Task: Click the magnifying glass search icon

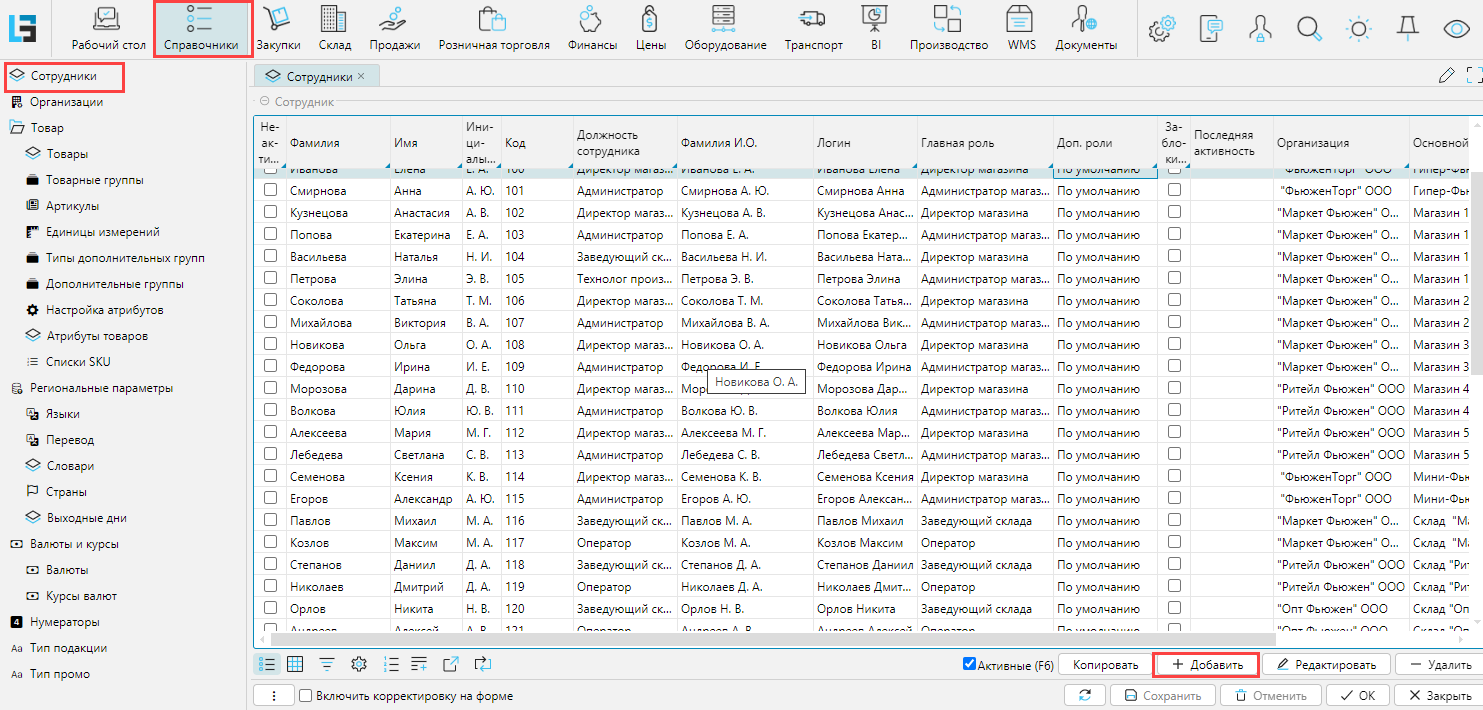Action: click(1309, 29)
